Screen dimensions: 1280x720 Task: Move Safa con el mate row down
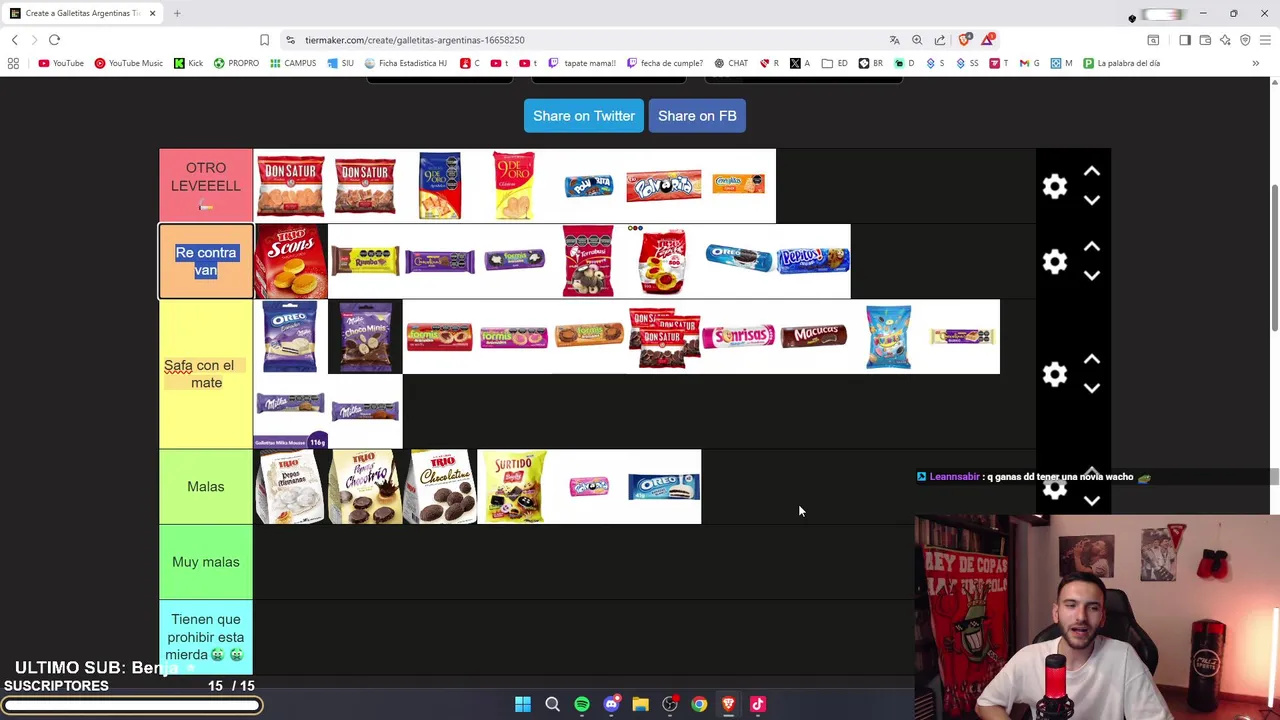[x=1092, y=388]
